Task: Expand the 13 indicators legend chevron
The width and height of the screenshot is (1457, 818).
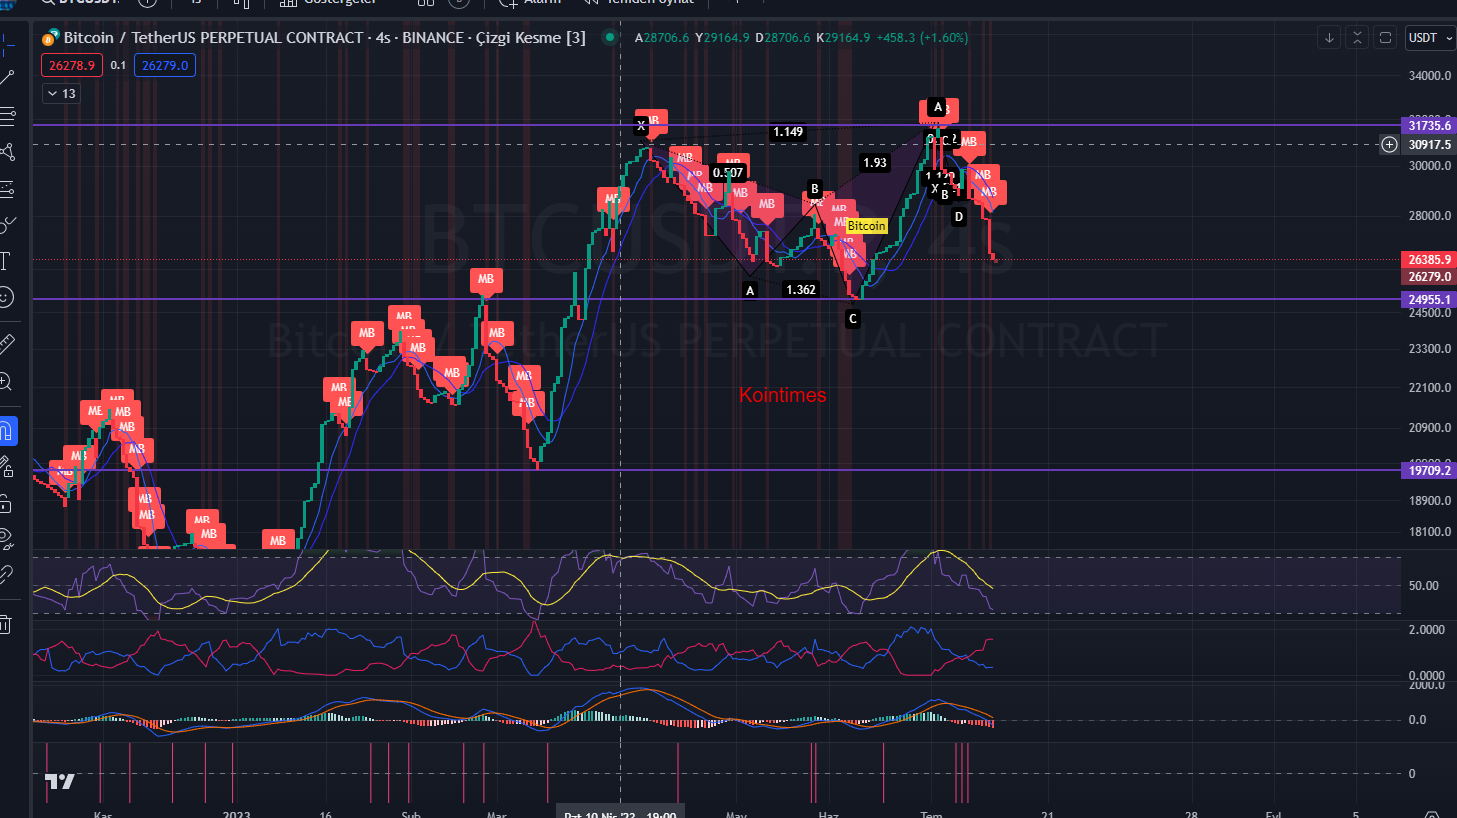Action: pyautogui.click(x=60, y=93)
